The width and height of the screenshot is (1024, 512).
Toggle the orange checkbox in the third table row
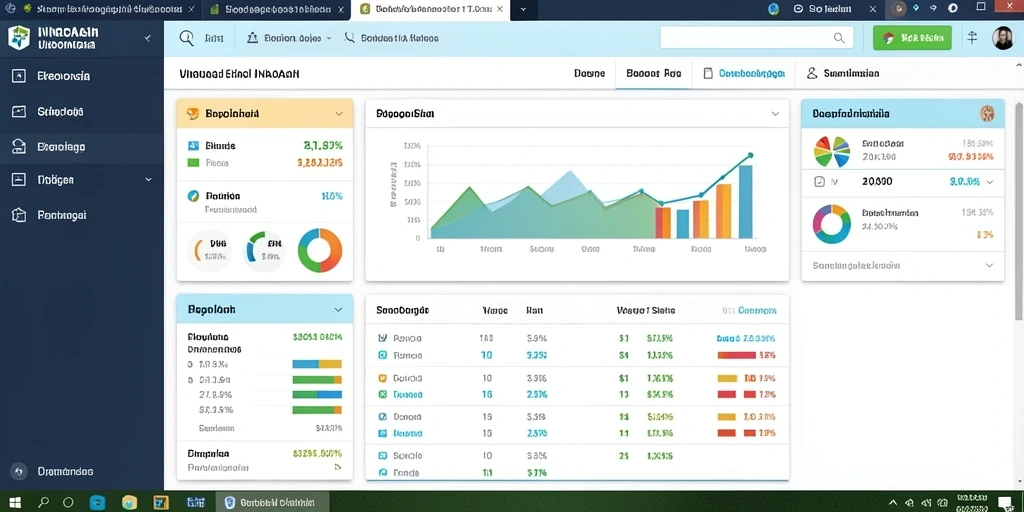coord(383,377)
